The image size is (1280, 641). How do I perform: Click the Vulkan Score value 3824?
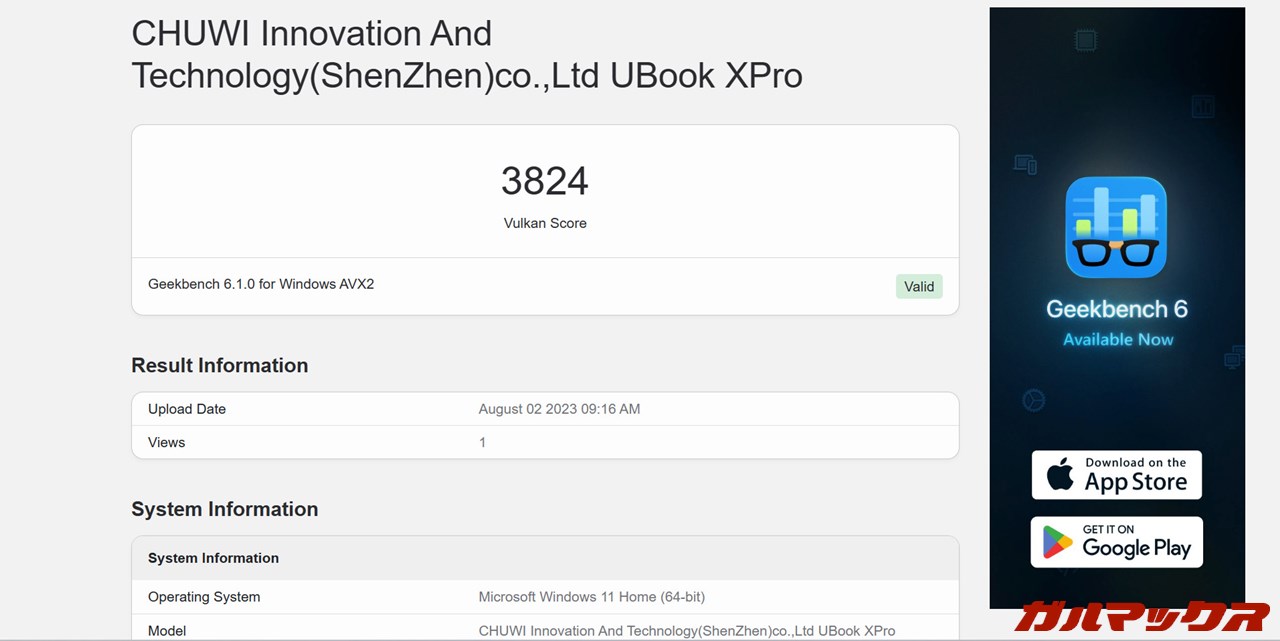coord(545,181)
